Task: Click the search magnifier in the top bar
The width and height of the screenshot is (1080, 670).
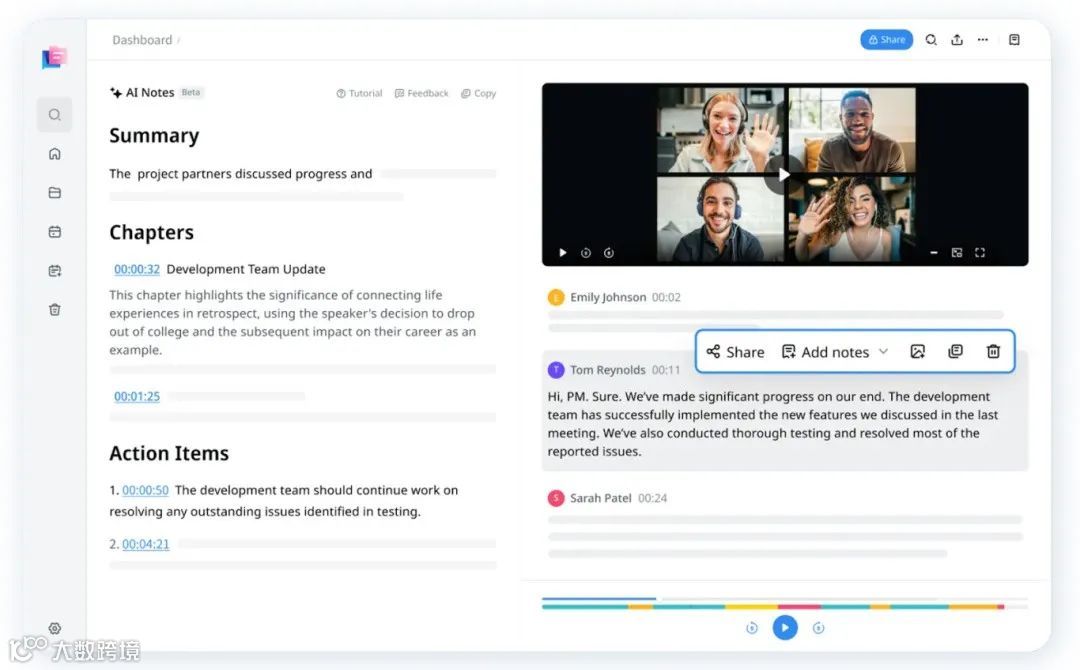Action: click(x=931, y=40)
